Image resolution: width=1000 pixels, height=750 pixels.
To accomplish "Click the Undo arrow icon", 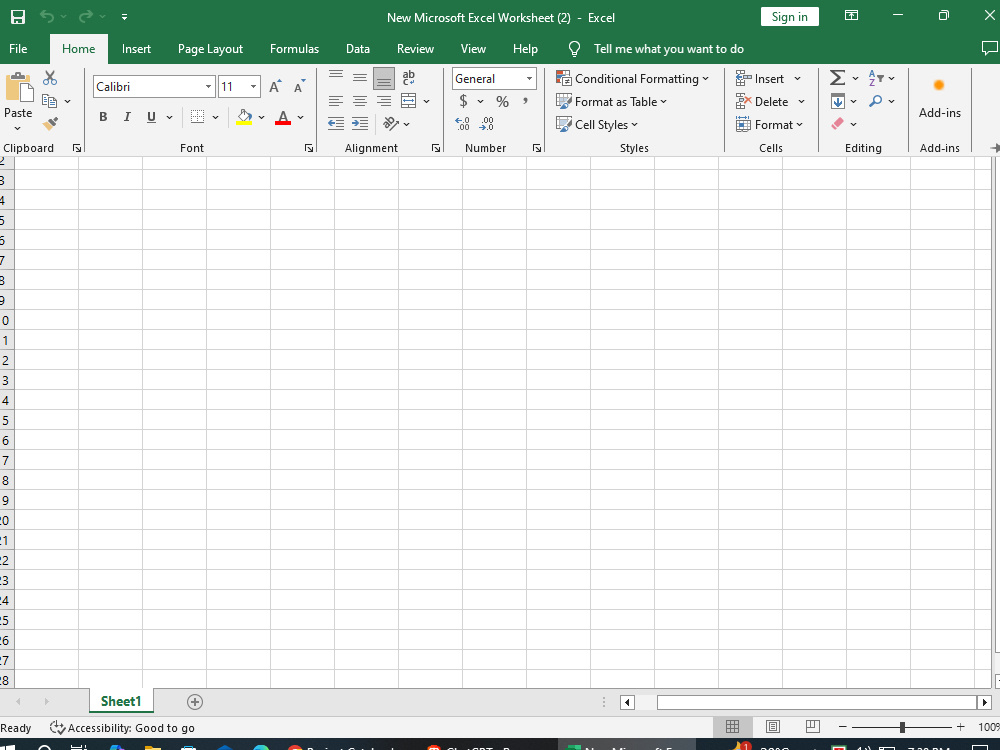I will point(47,17).
